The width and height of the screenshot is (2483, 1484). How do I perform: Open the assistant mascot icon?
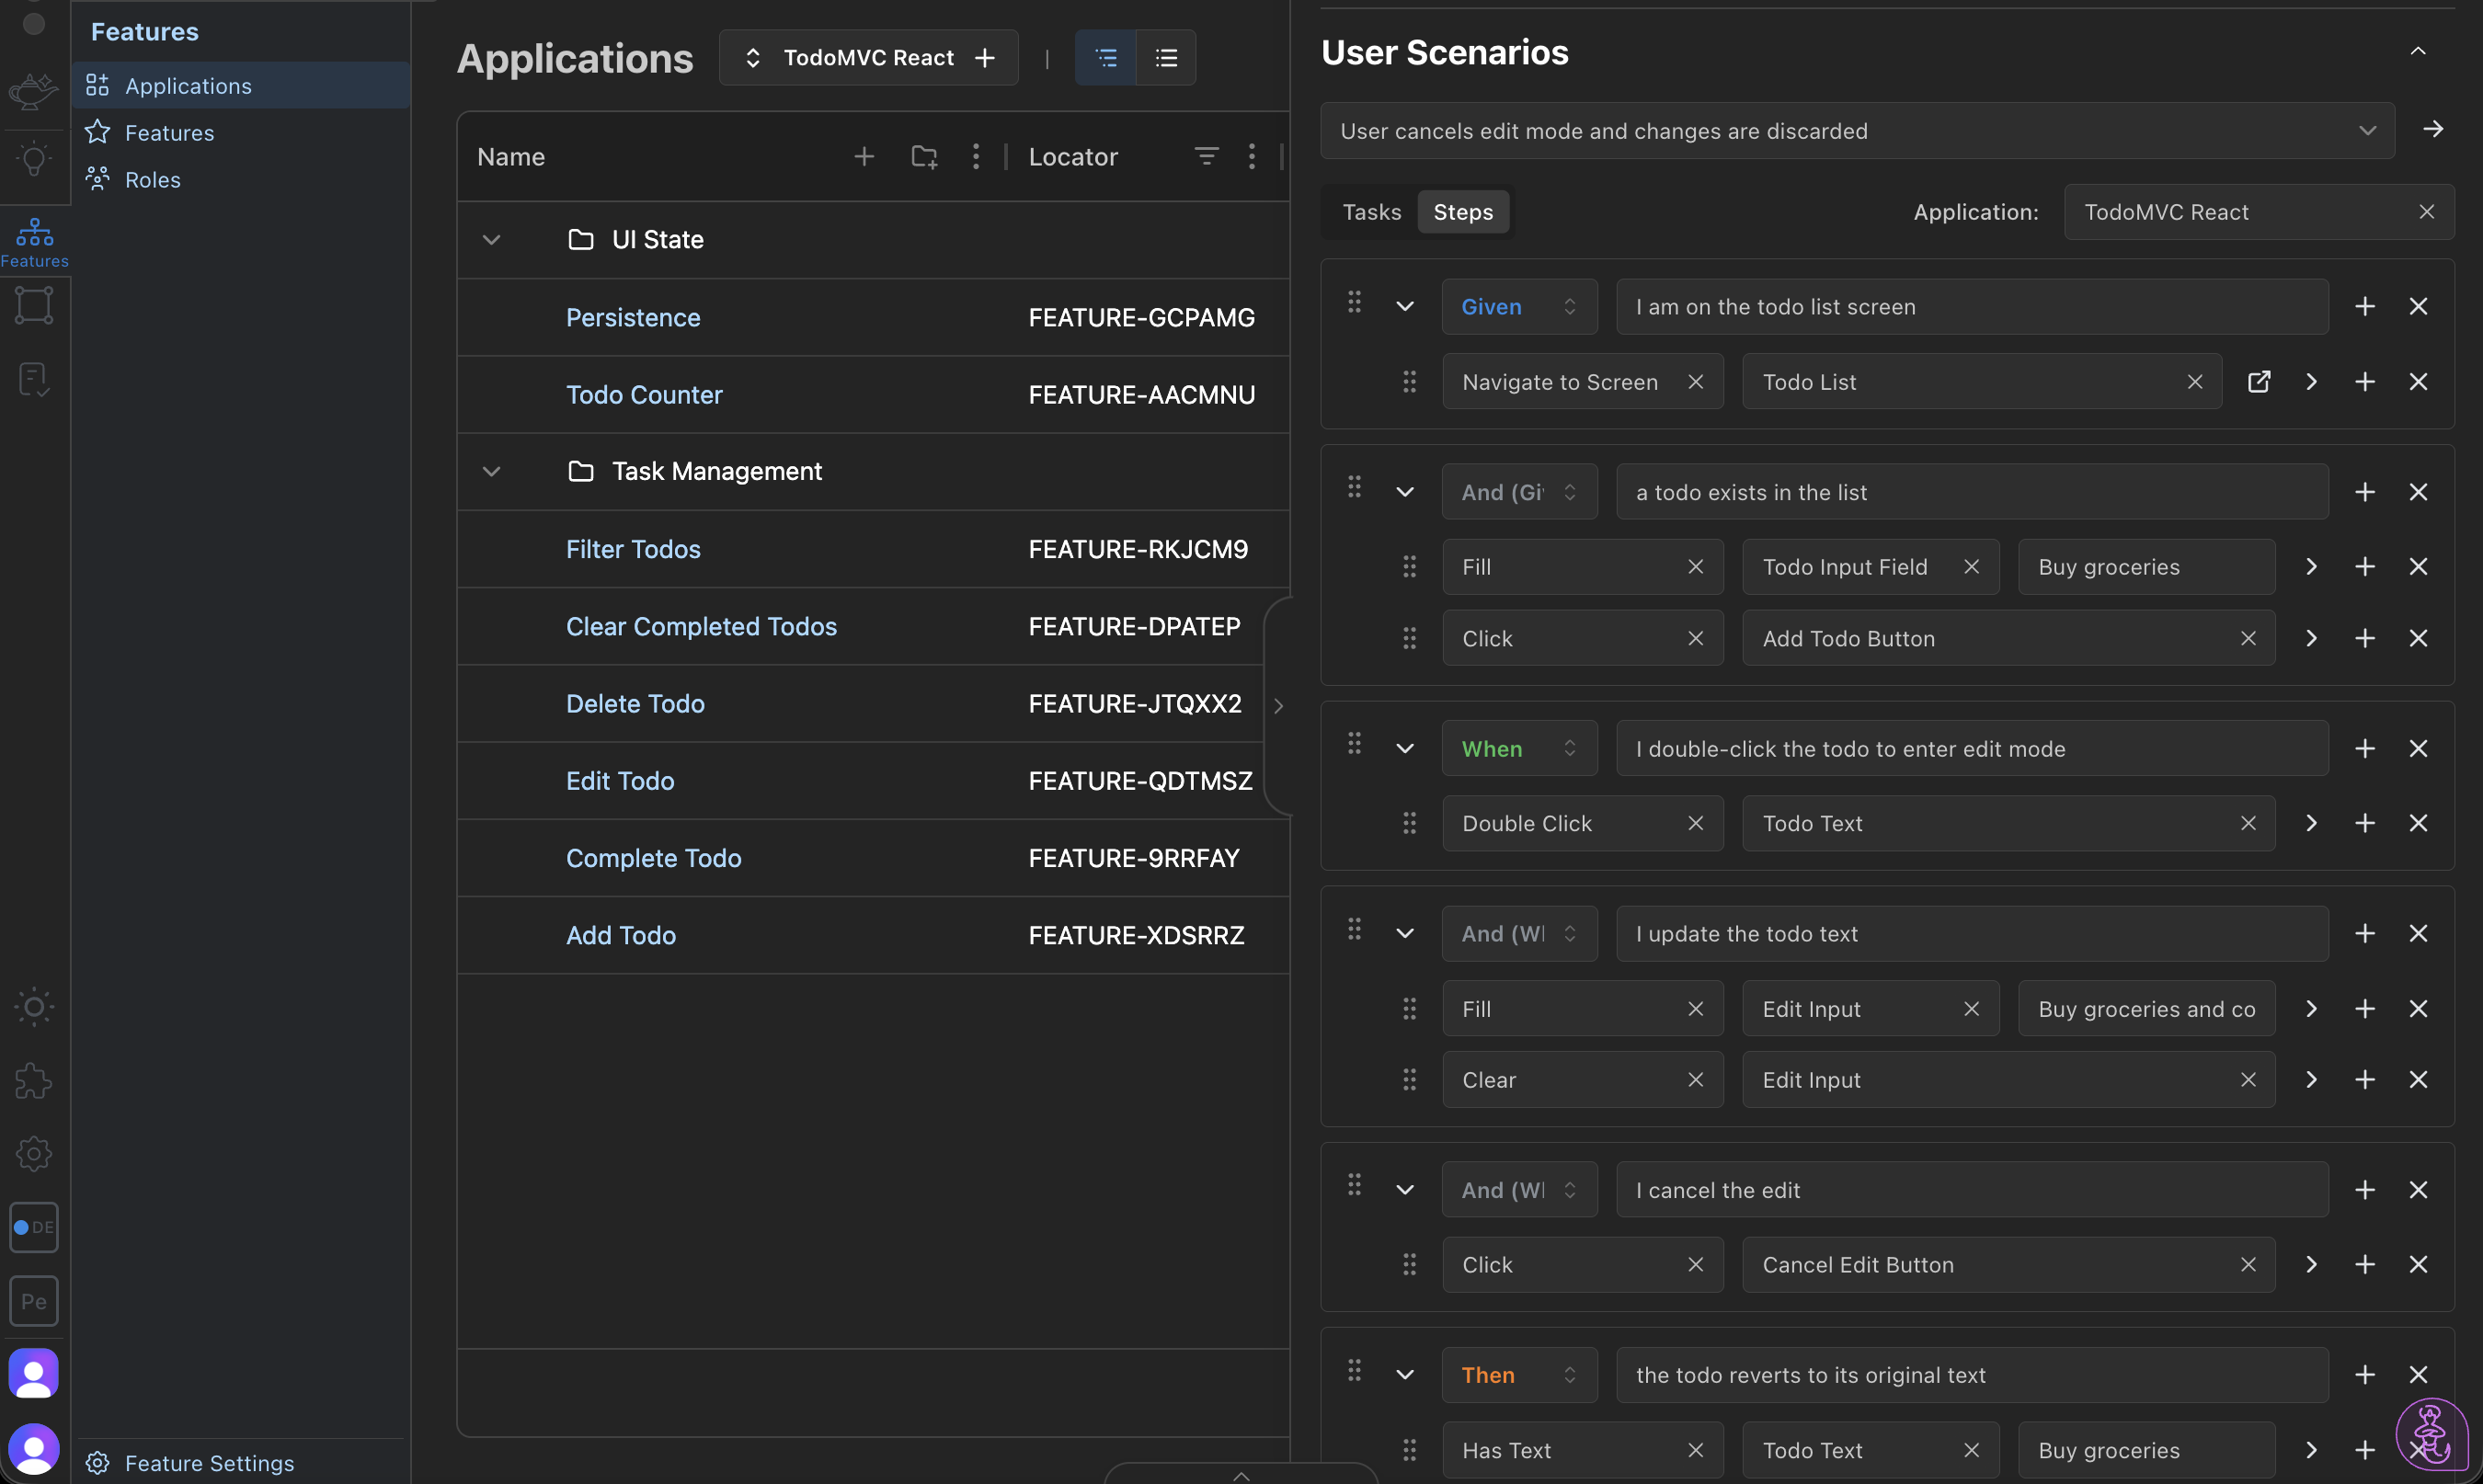point(2431,1434)
